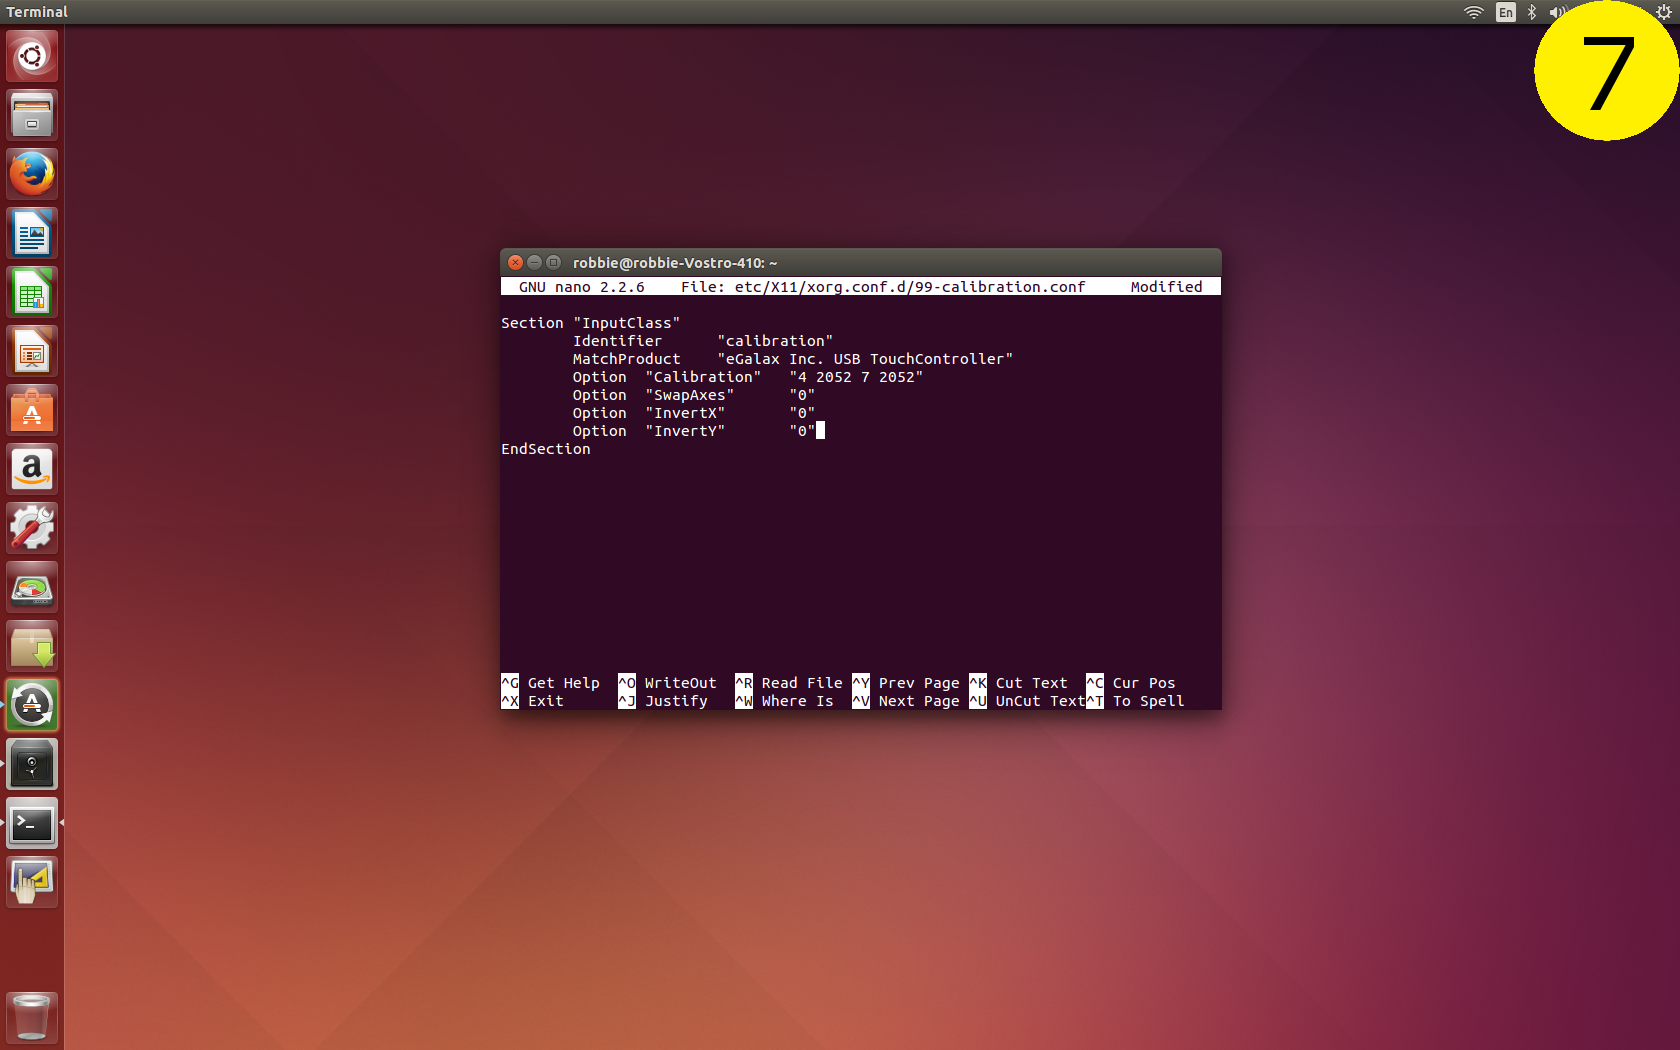Open the Bluetooth indicator menu
Viewport: 1680px width, 1050px height.
coord(1531,12)
